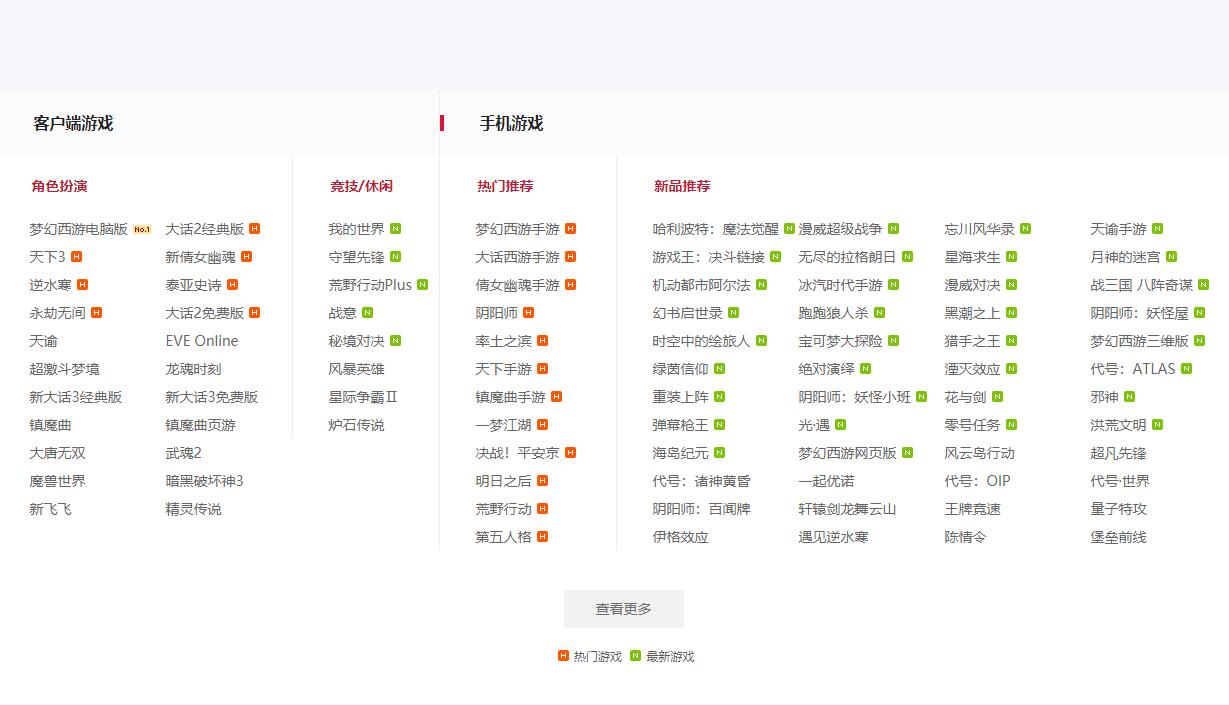The image size is (1229, 705).
Task: Click the H badge next to 泰亚史诗
Action: (233, 285)
